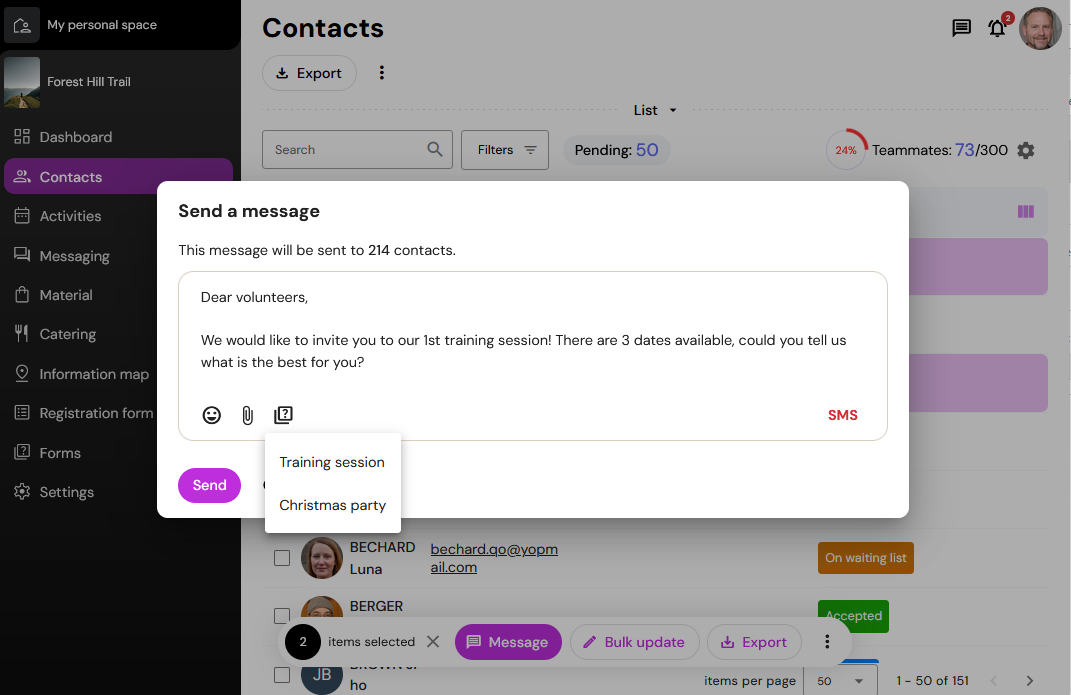This screenshot has height=695, width=1071.
Task: Send the message with the Send button
Action: point(210,485)
